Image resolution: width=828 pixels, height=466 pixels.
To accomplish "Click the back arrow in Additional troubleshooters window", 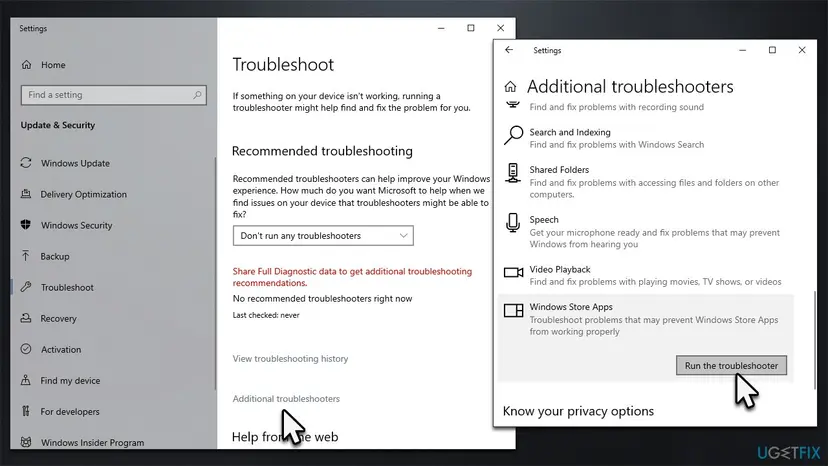I will 509,50.
